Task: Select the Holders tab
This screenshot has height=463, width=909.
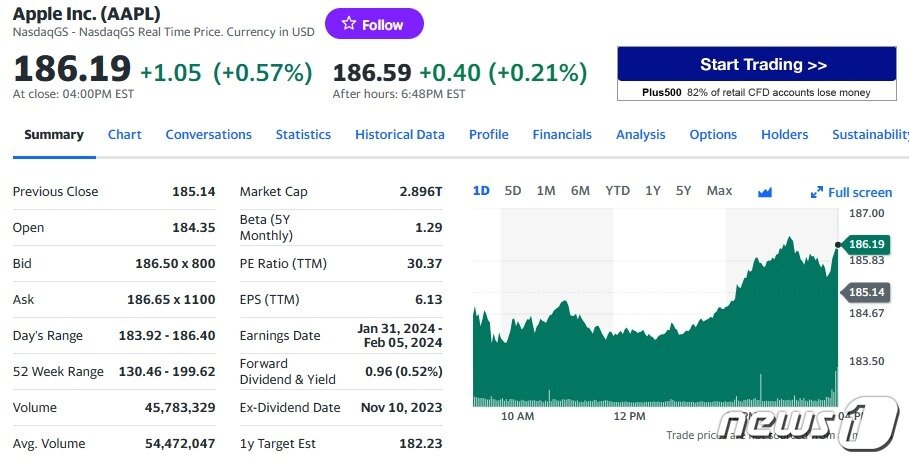Action: click(784, 134)
